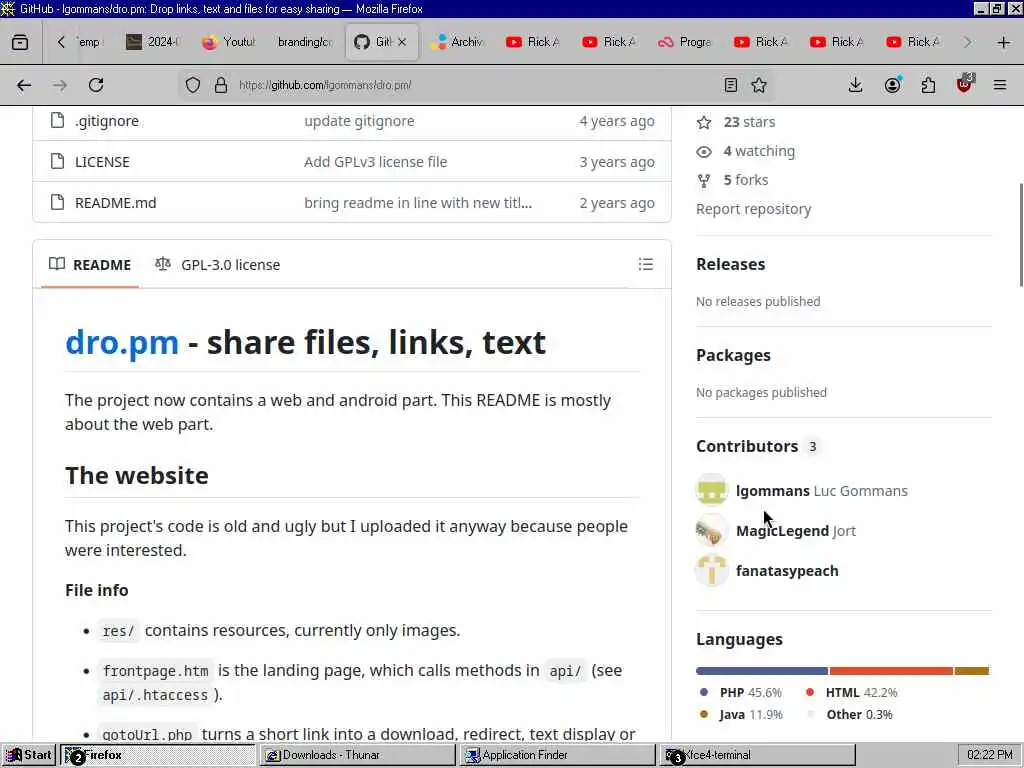The width and height of the screenshot is (1024, 768).
Task: Open the LICENSE file
Action: (103, 162)
